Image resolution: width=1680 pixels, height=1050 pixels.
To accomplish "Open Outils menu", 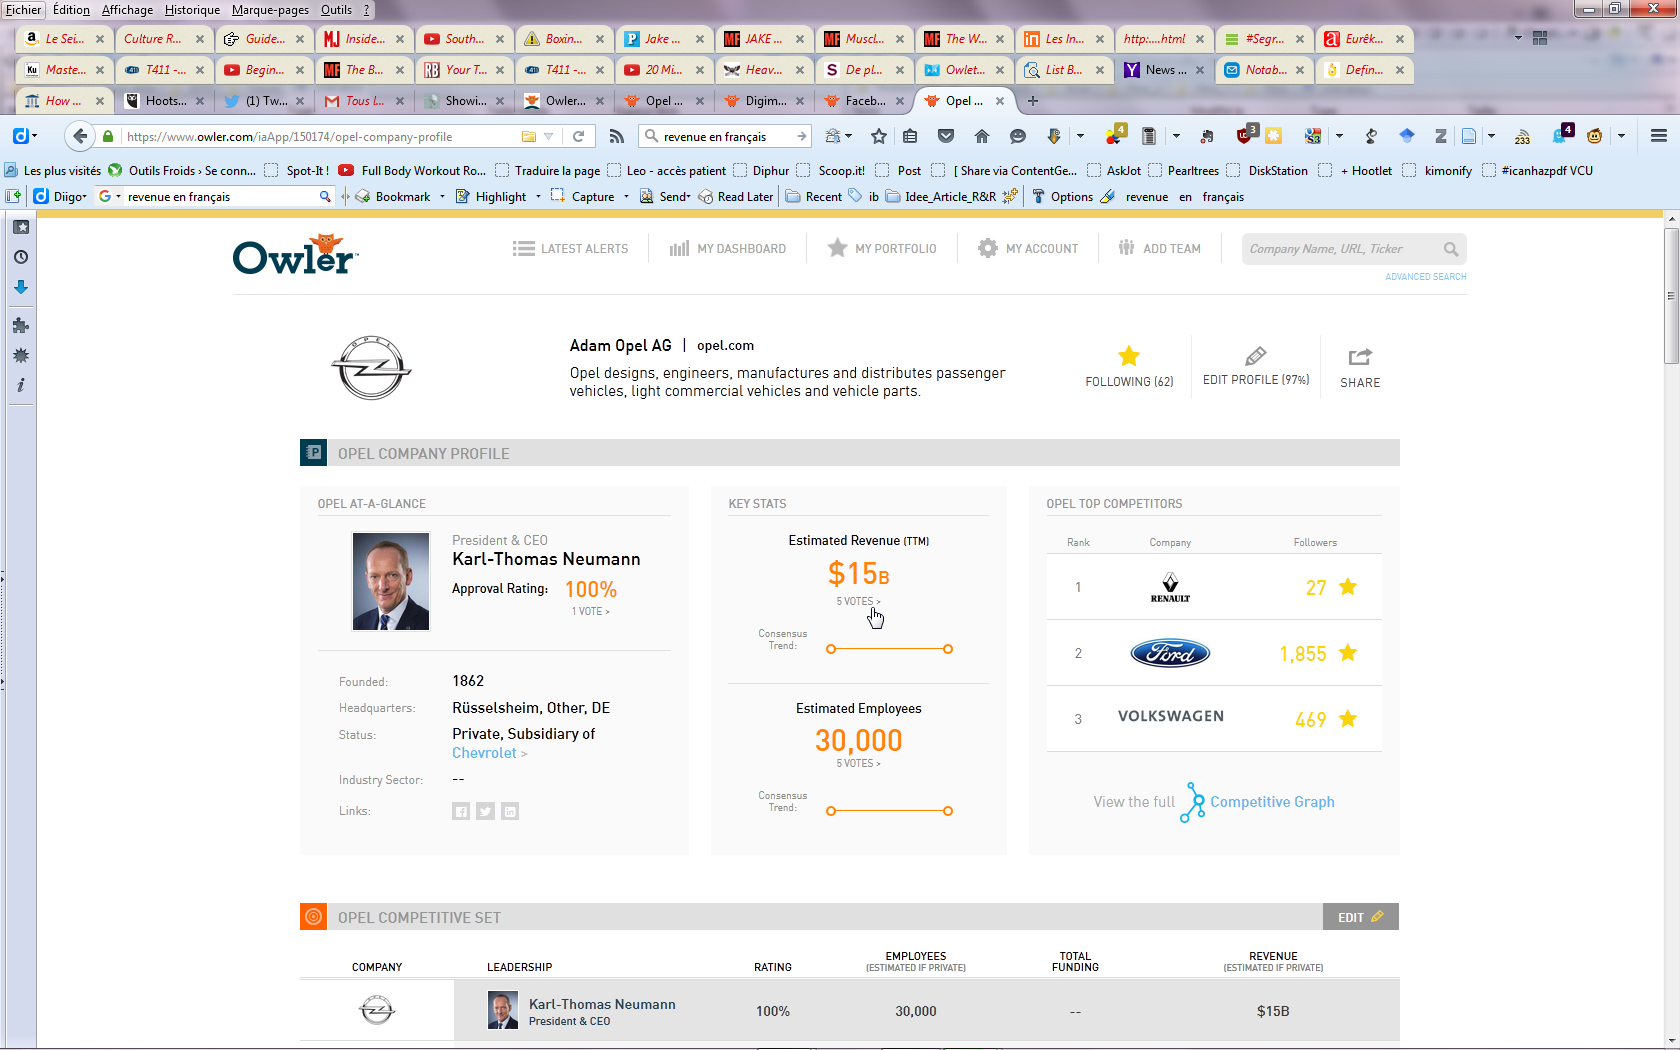I will [x=336, y=10].
